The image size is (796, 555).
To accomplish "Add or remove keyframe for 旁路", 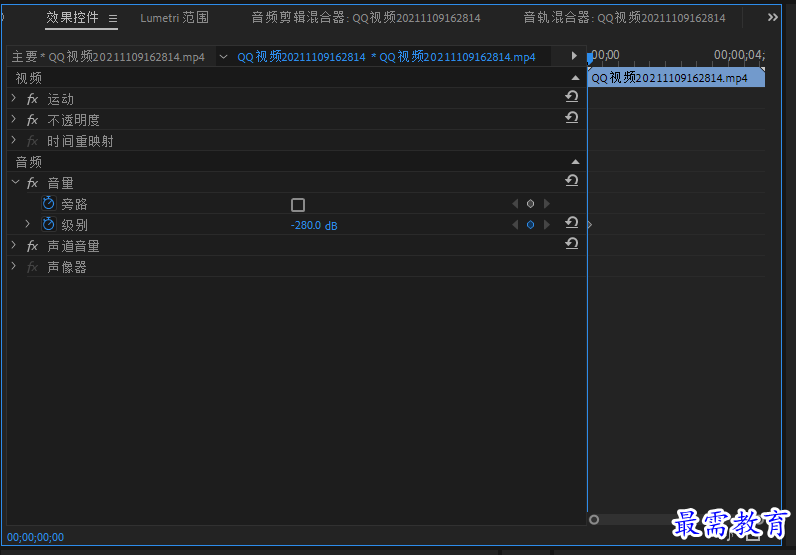I will coord(530,204).
